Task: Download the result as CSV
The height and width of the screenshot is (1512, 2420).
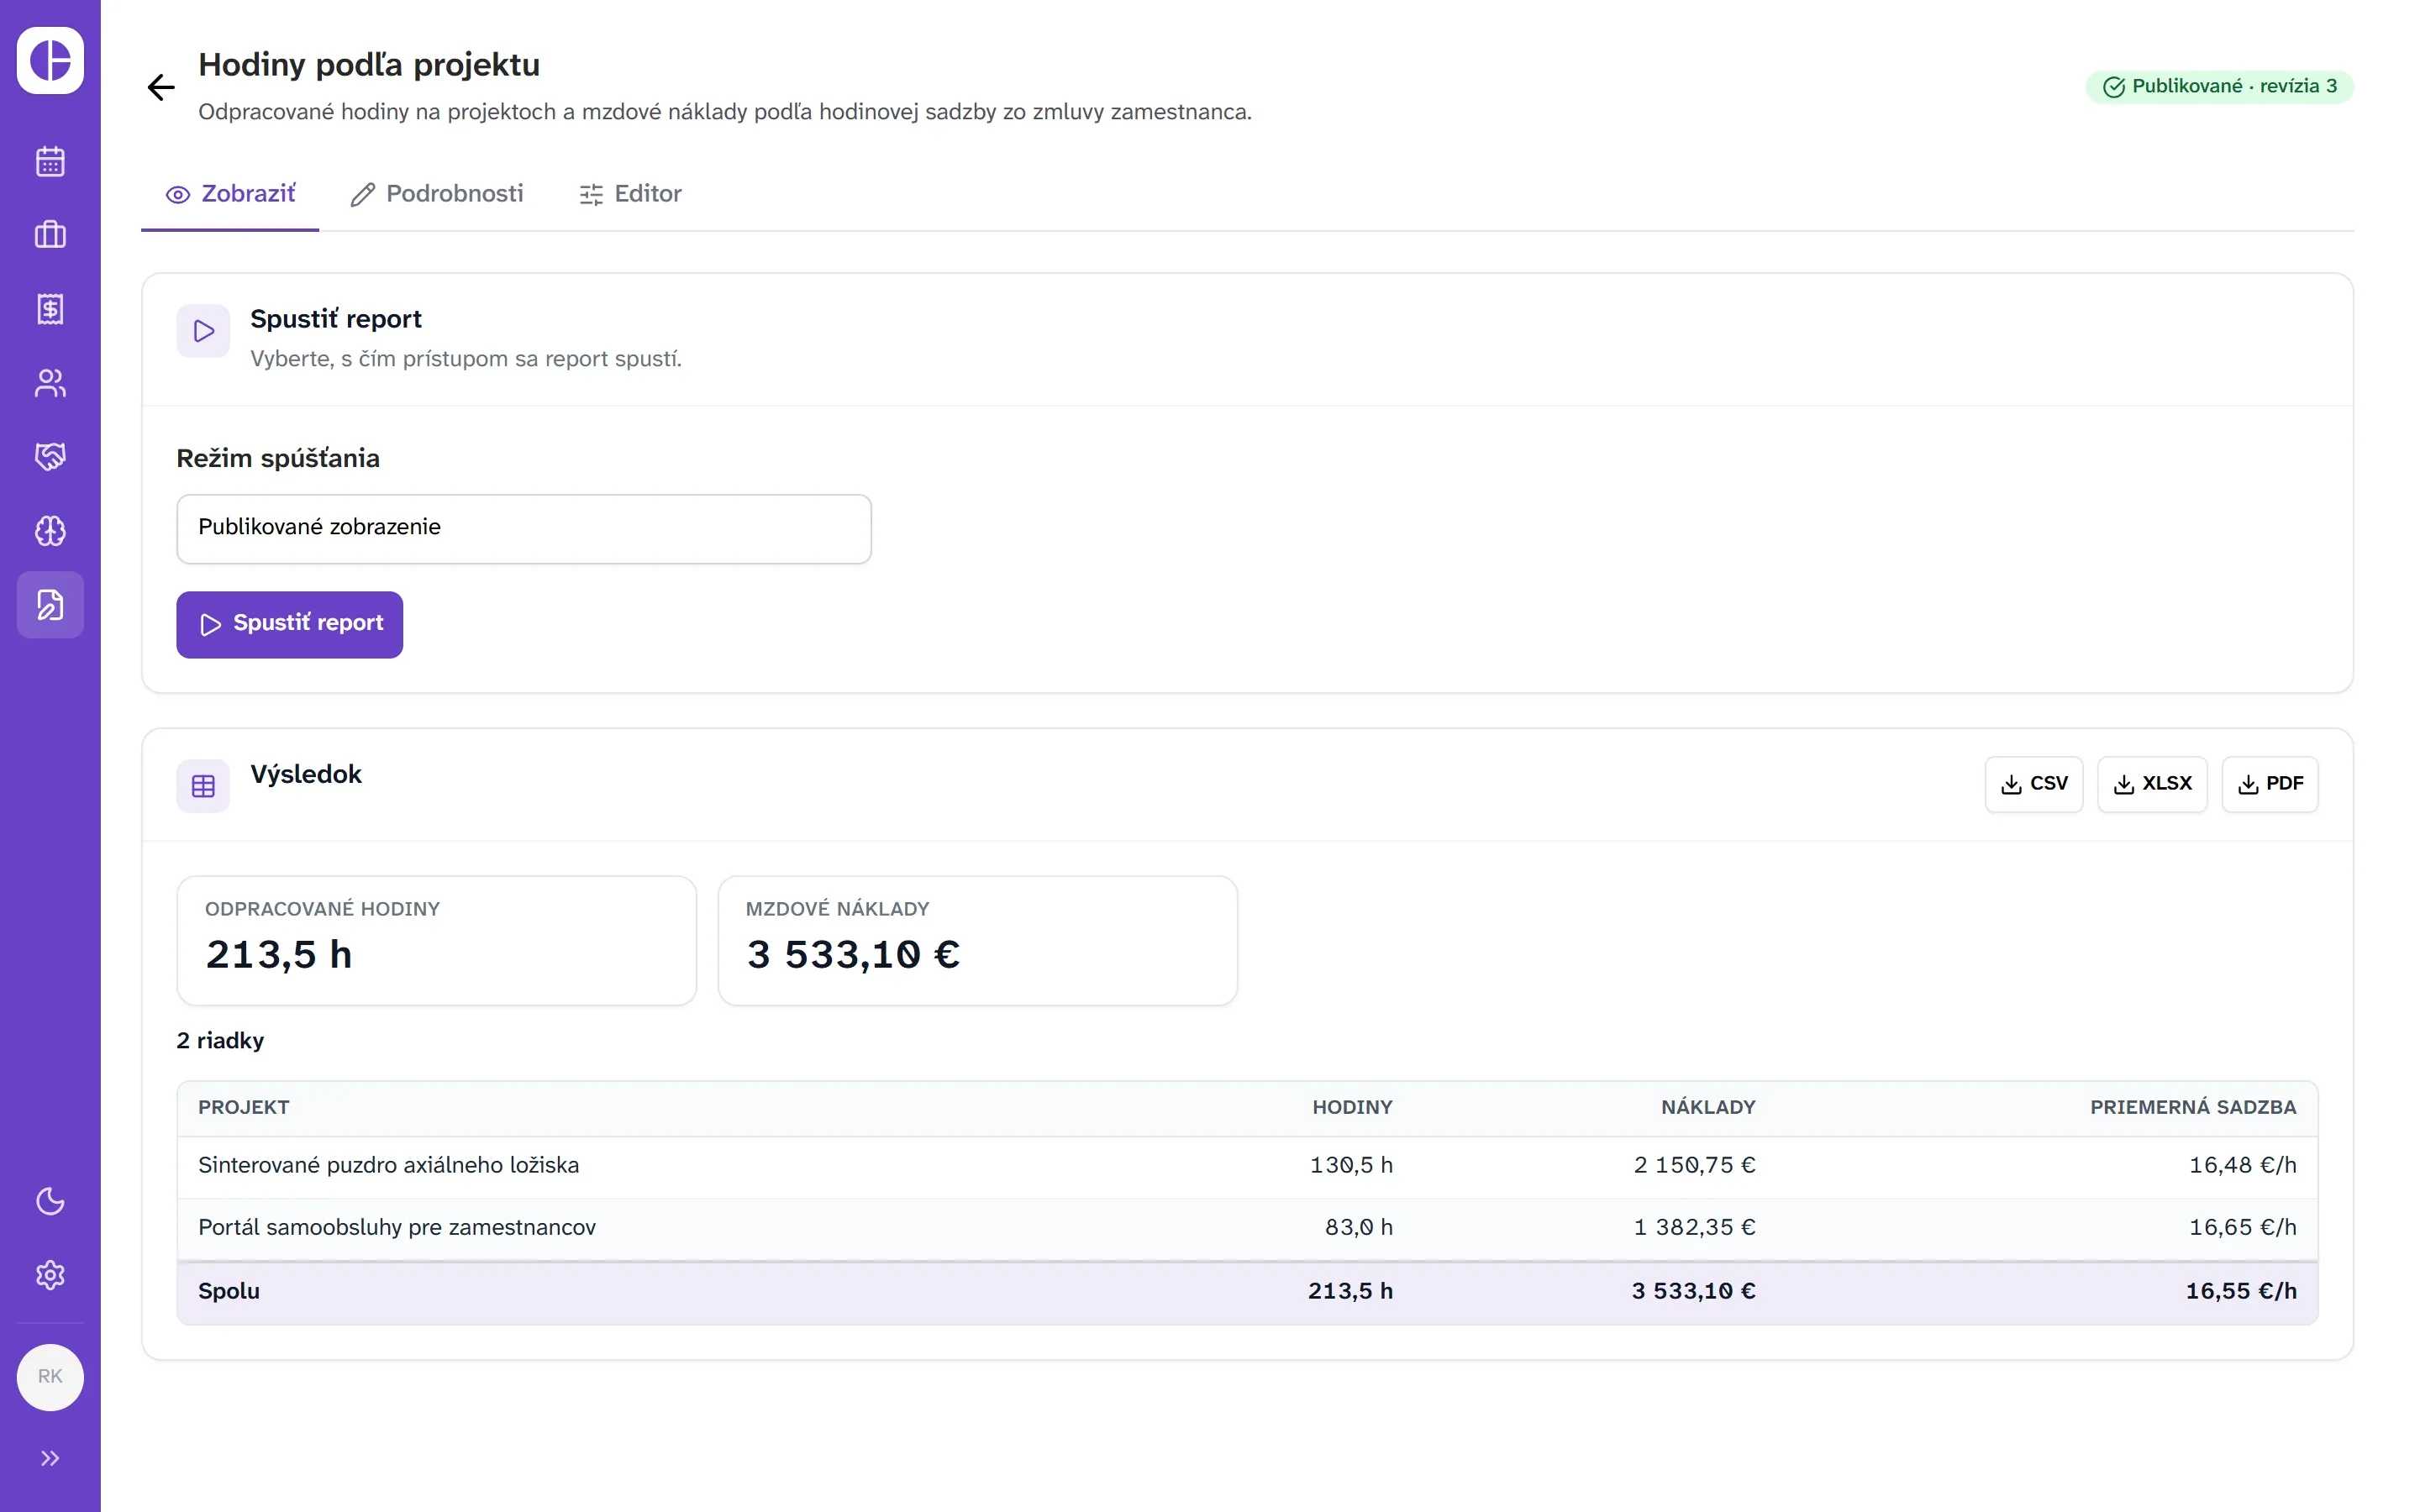Action: [x=2034, y=784]
